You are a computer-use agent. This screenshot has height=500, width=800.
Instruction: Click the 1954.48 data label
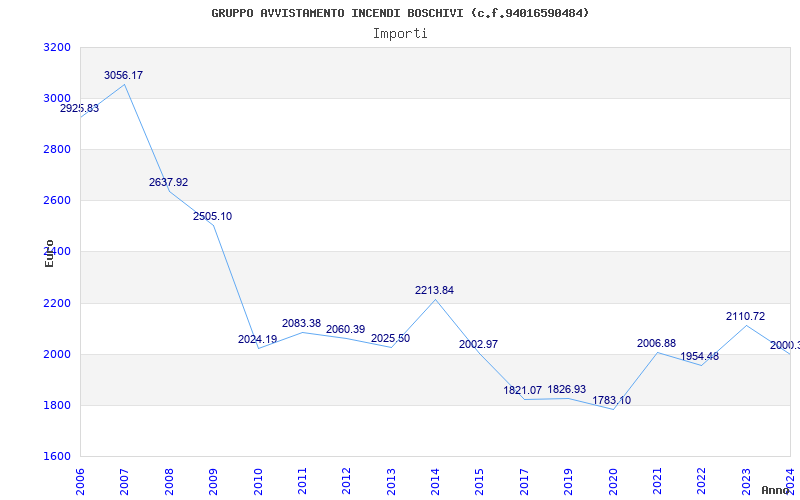(699, 356)
